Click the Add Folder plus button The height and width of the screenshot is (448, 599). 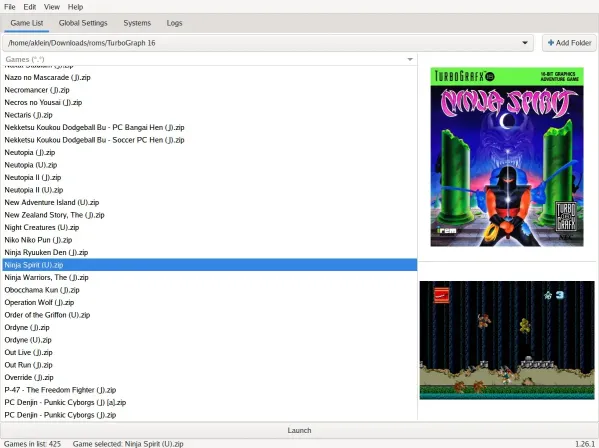(569, 43)
